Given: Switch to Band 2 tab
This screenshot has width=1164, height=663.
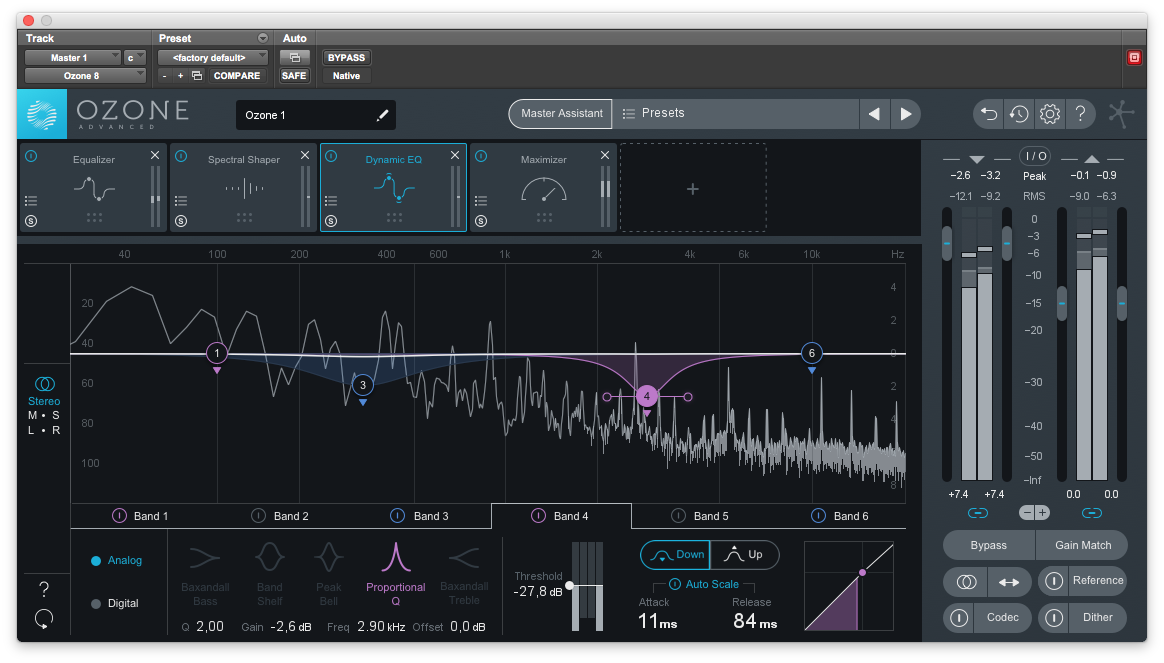Looking at the screenshot, I should pos(280,516).
